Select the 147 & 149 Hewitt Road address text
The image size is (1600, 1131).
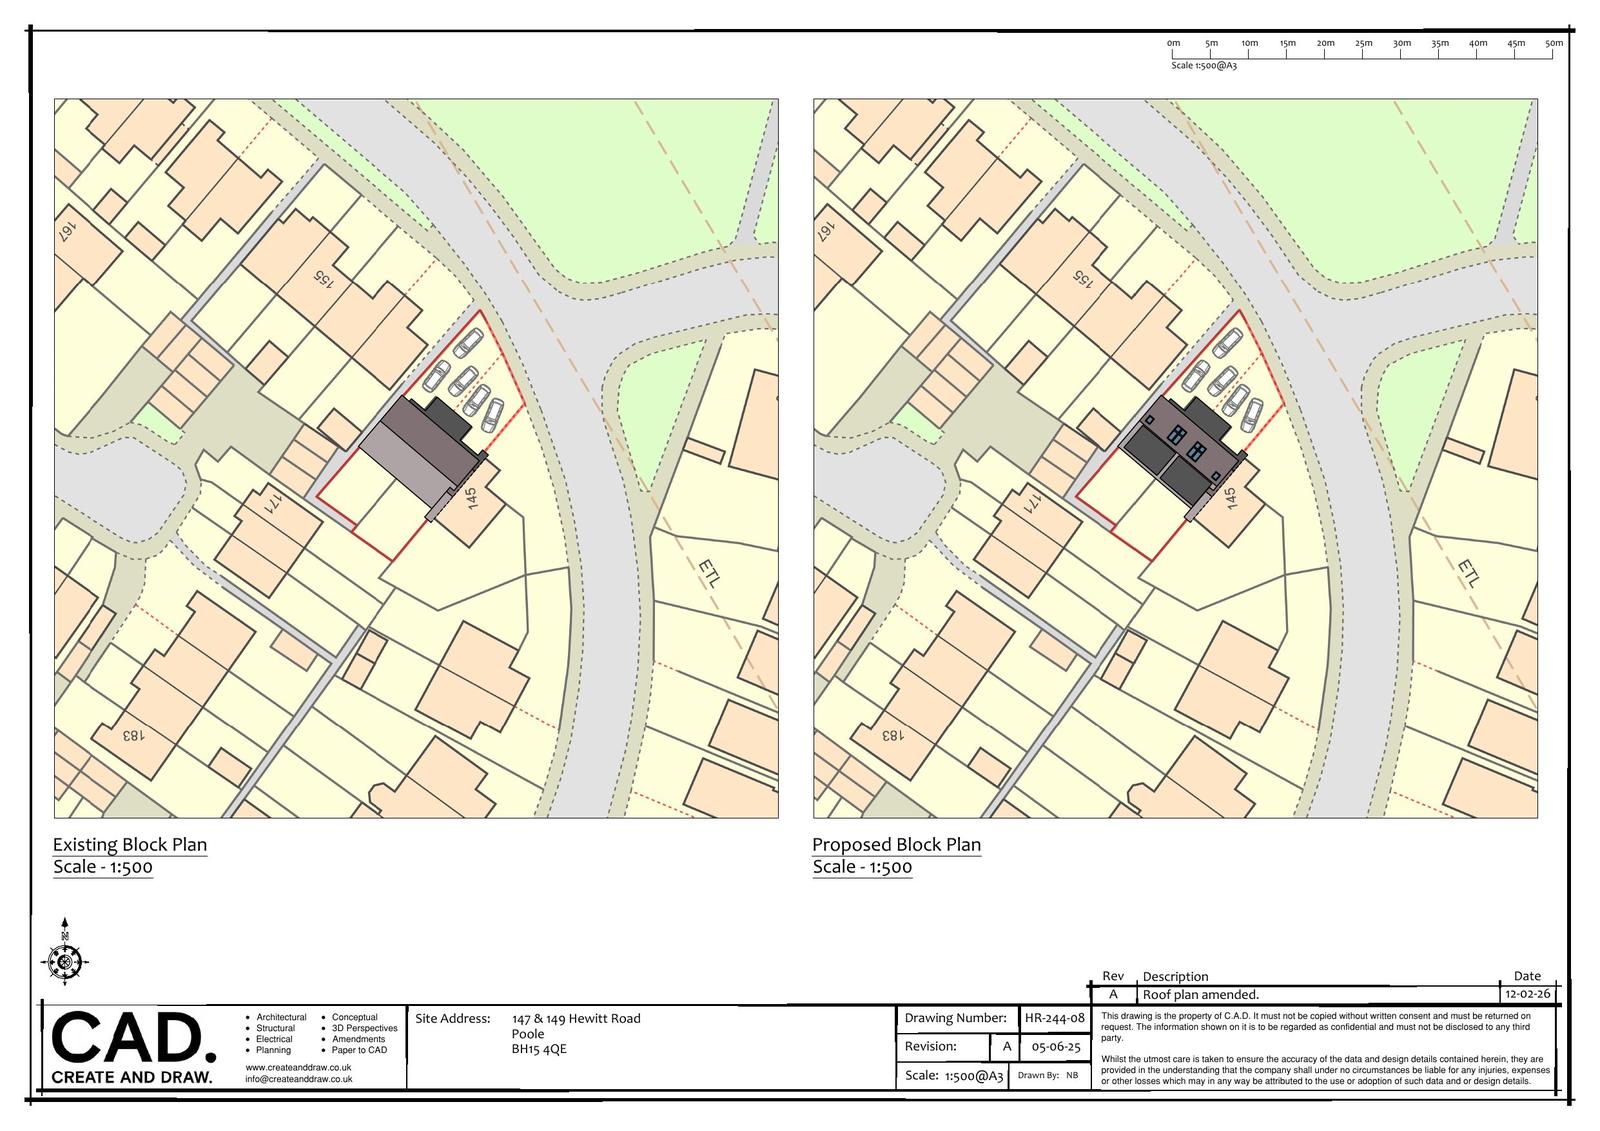(x=576, y=1018)
